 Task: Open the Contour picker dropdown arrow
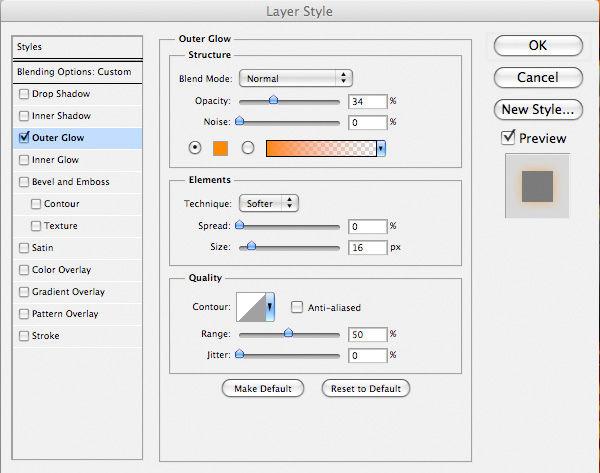click(270, 307)
